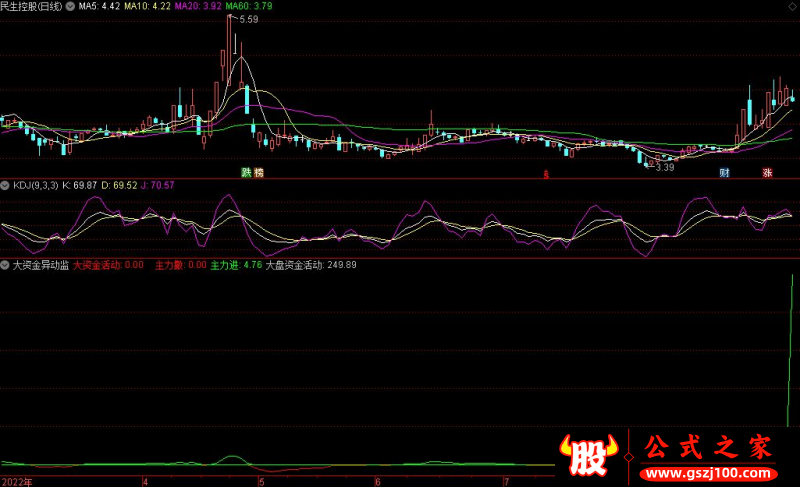
Task: Click the 公式之家 title text
Action: [x=708, y=447]
